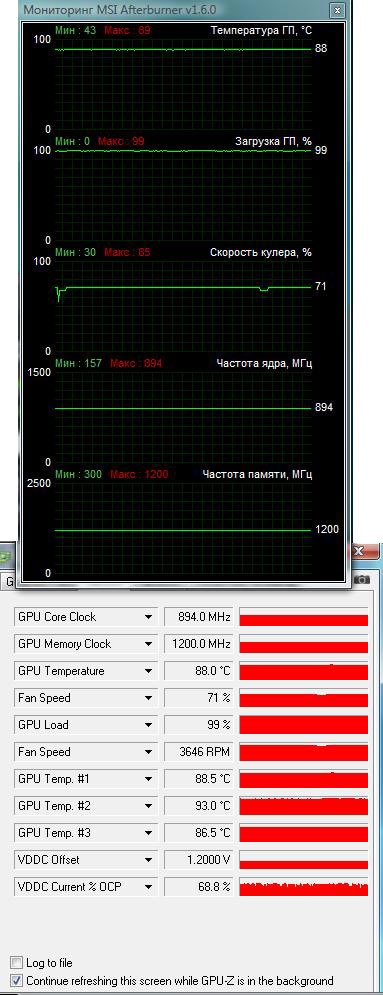Click the Скорость кулера, % graph label
This screenshot has height=995, width=383.
[261, 252]
